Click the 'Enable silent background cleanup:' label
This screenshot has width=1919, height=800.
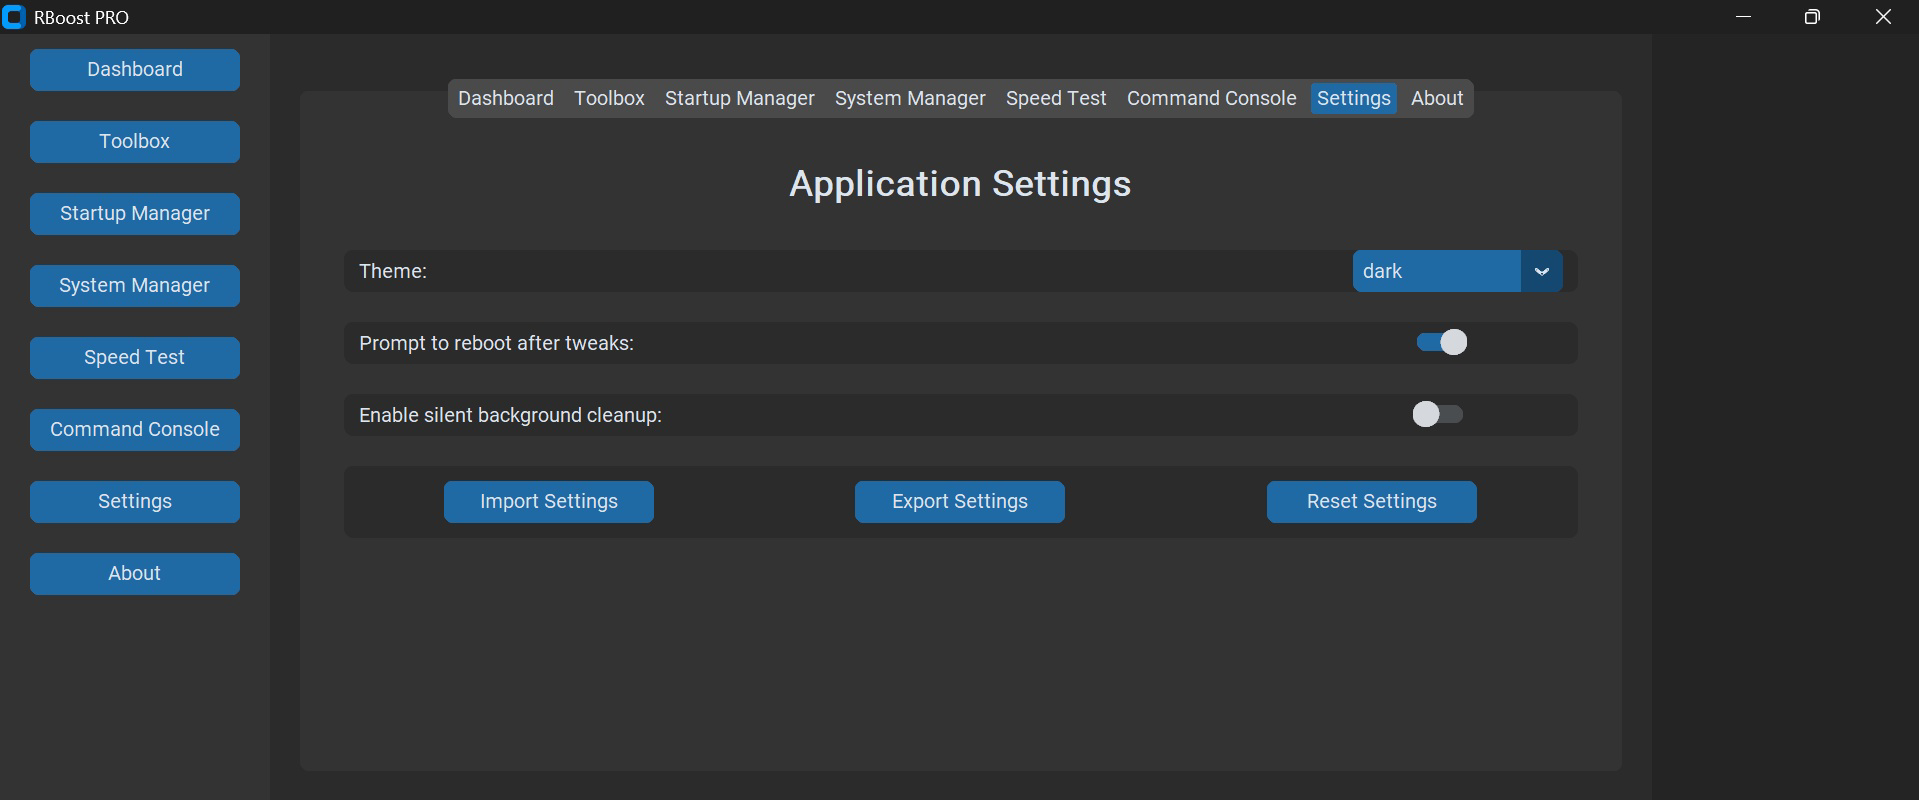[x=510, y=415]
